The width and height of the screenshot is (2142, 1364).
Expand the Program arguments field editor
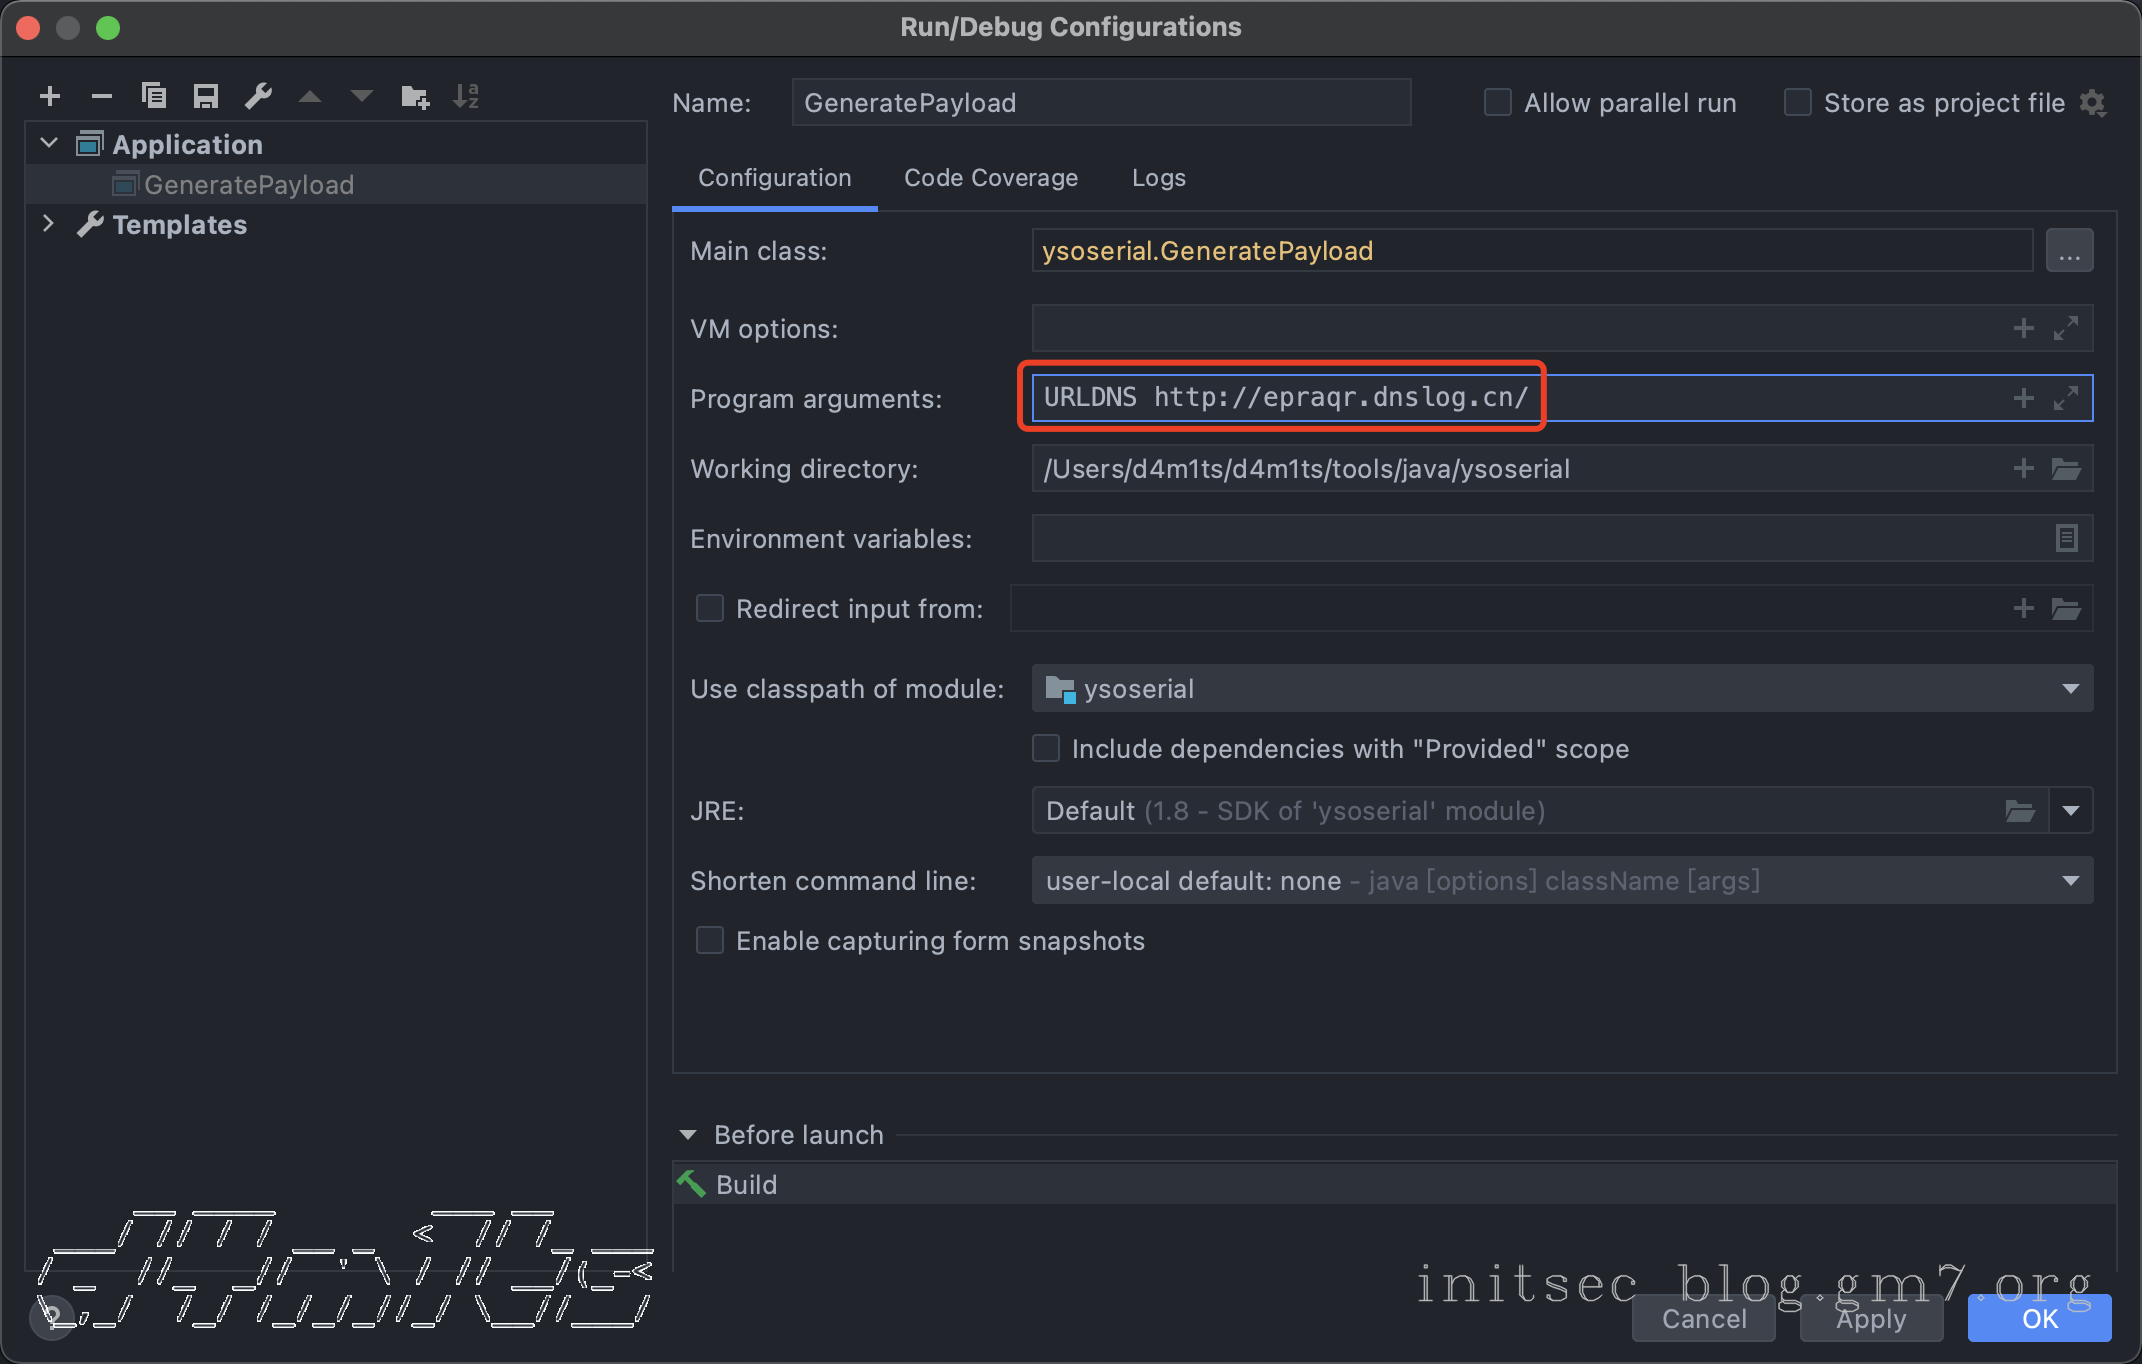pyautogui.click(x=2066, y=398)
